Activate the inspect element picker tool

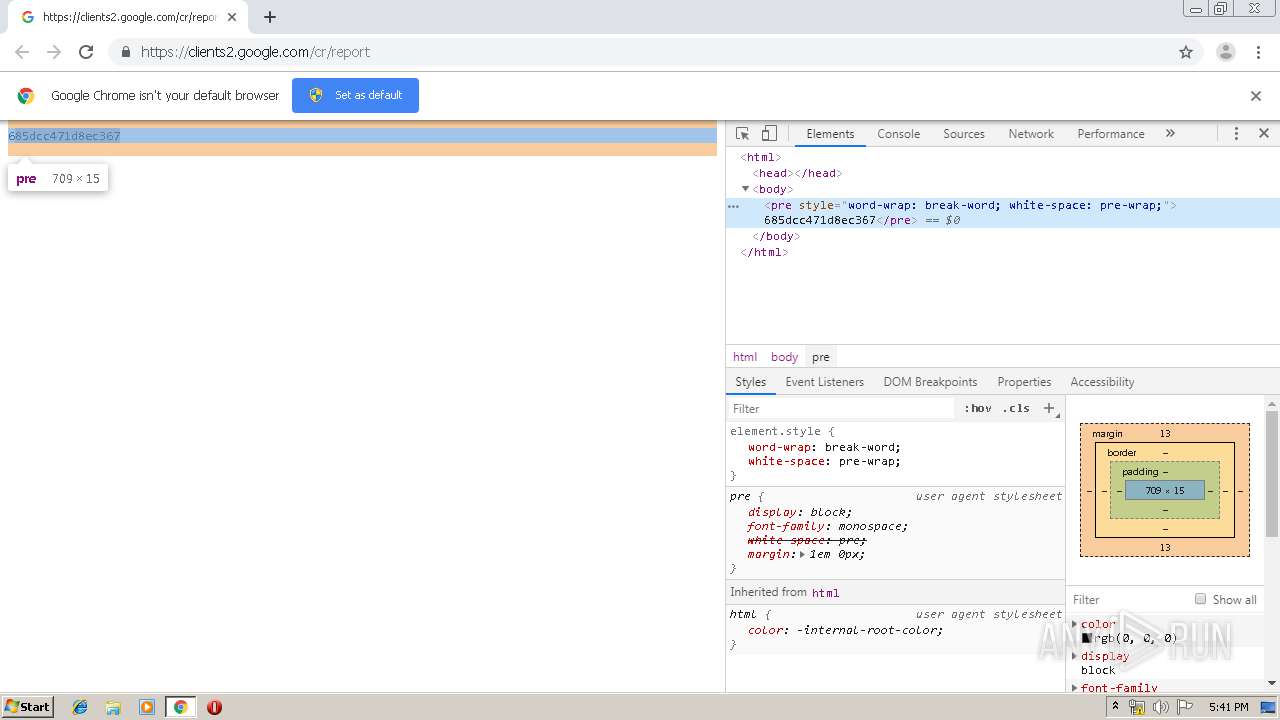743,134
